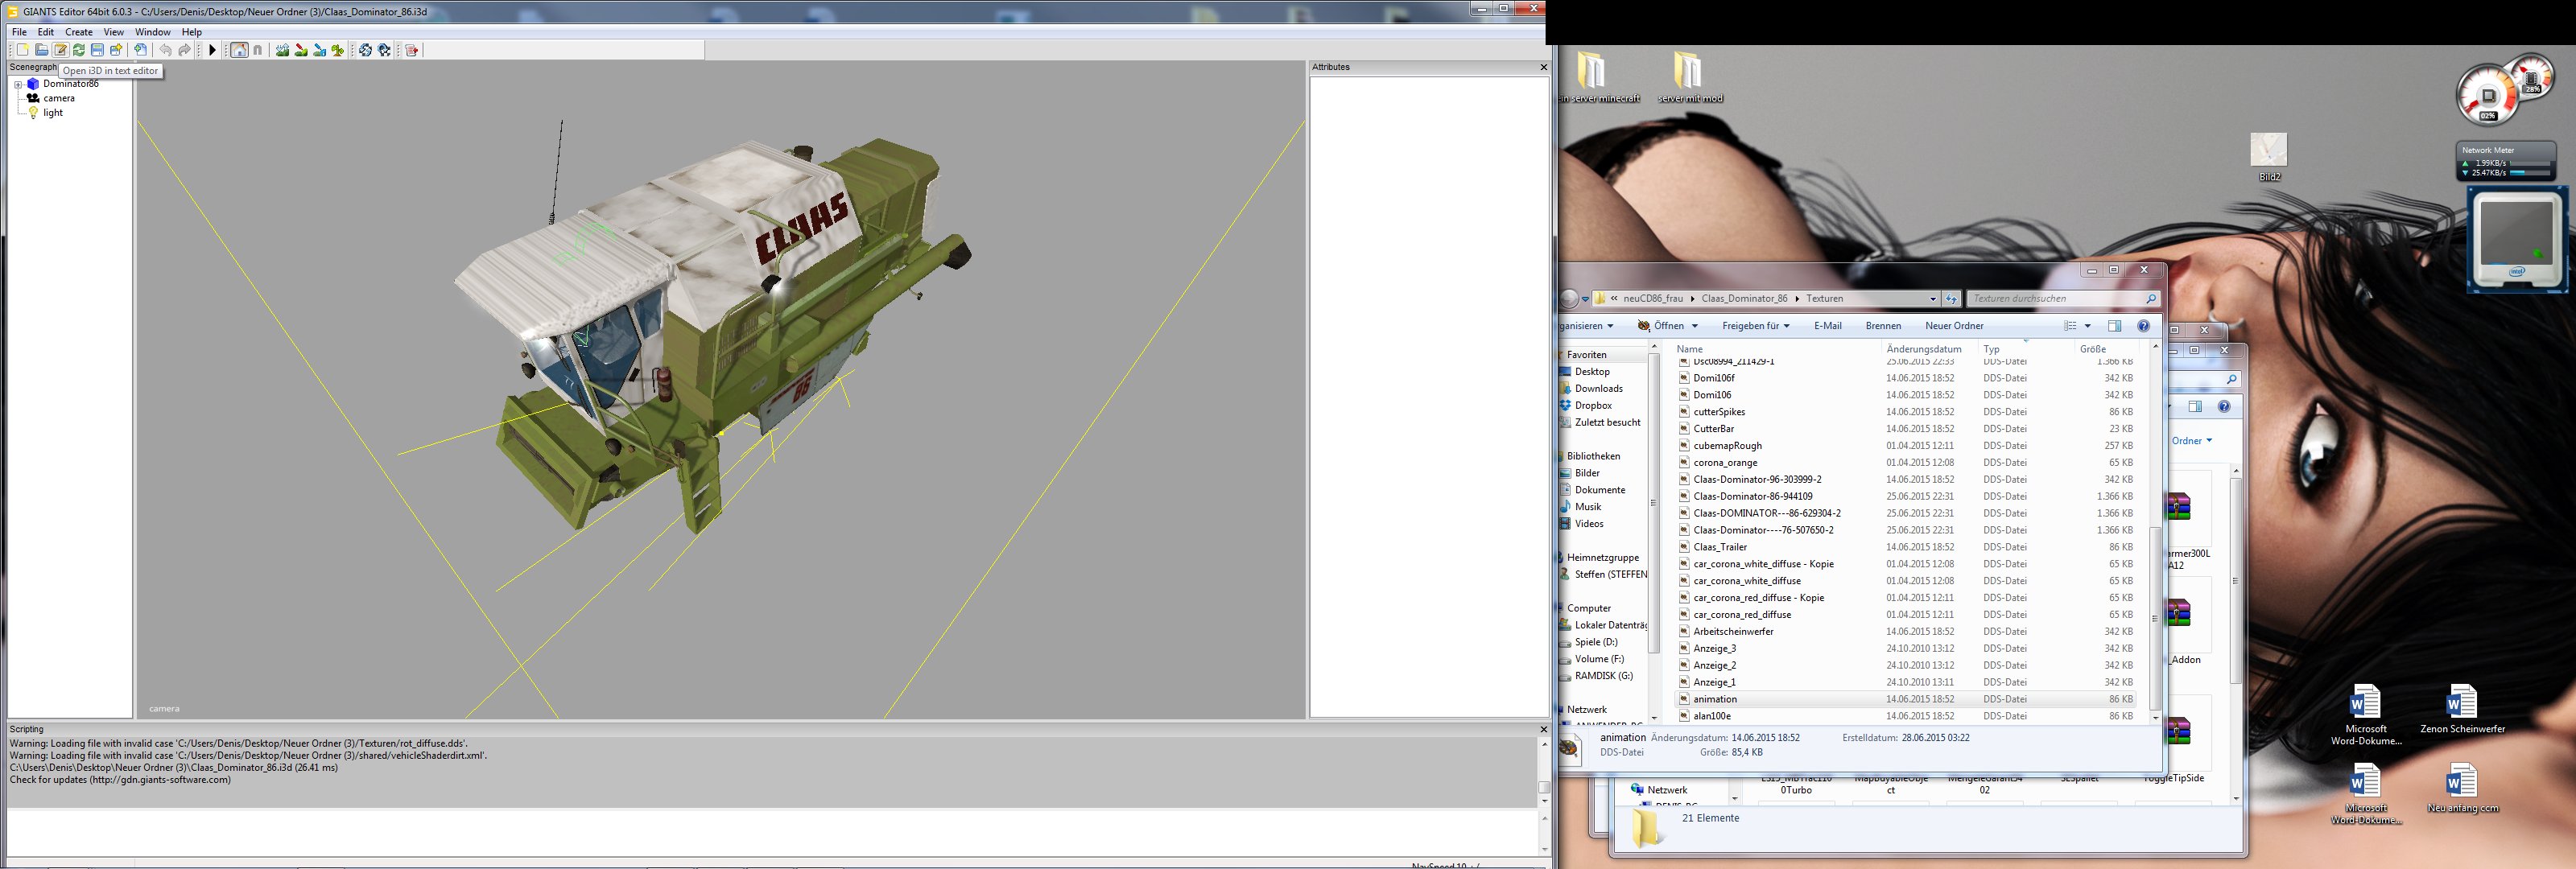Start play mode with the black play arrow
2576x869 pixels.
point(212,50)
